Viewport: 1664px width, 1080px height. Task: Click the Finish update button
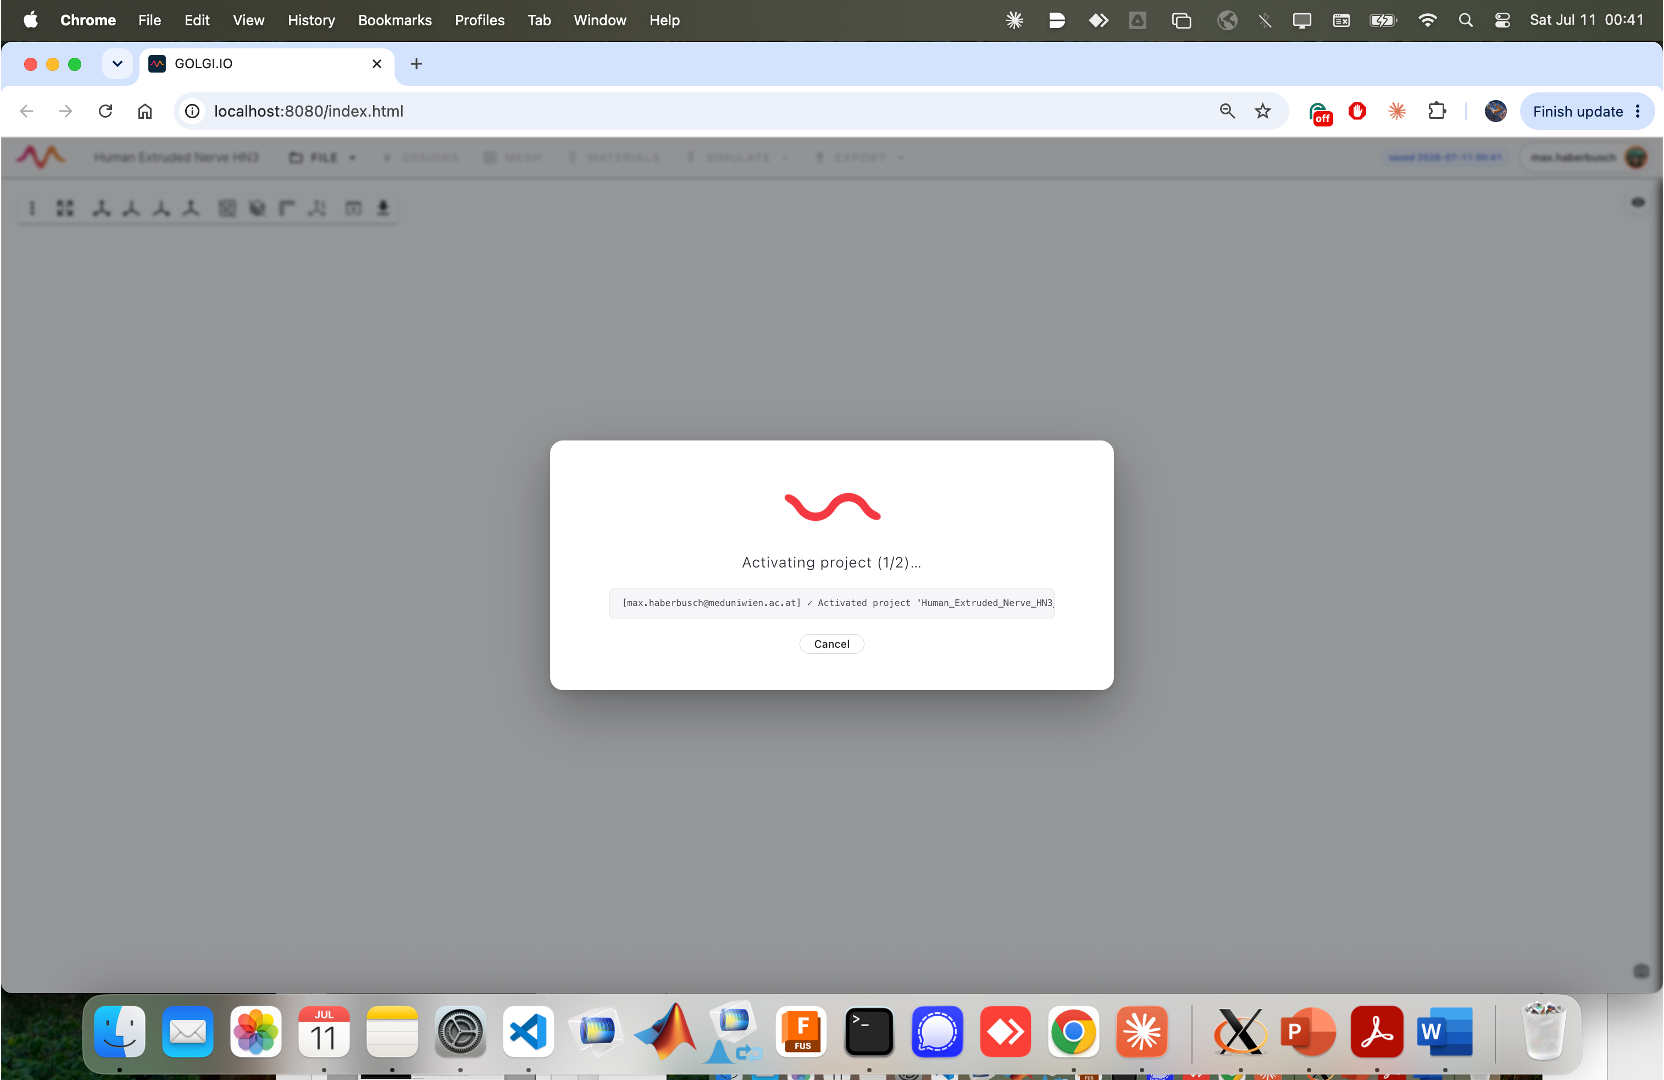pos(1577,111)
